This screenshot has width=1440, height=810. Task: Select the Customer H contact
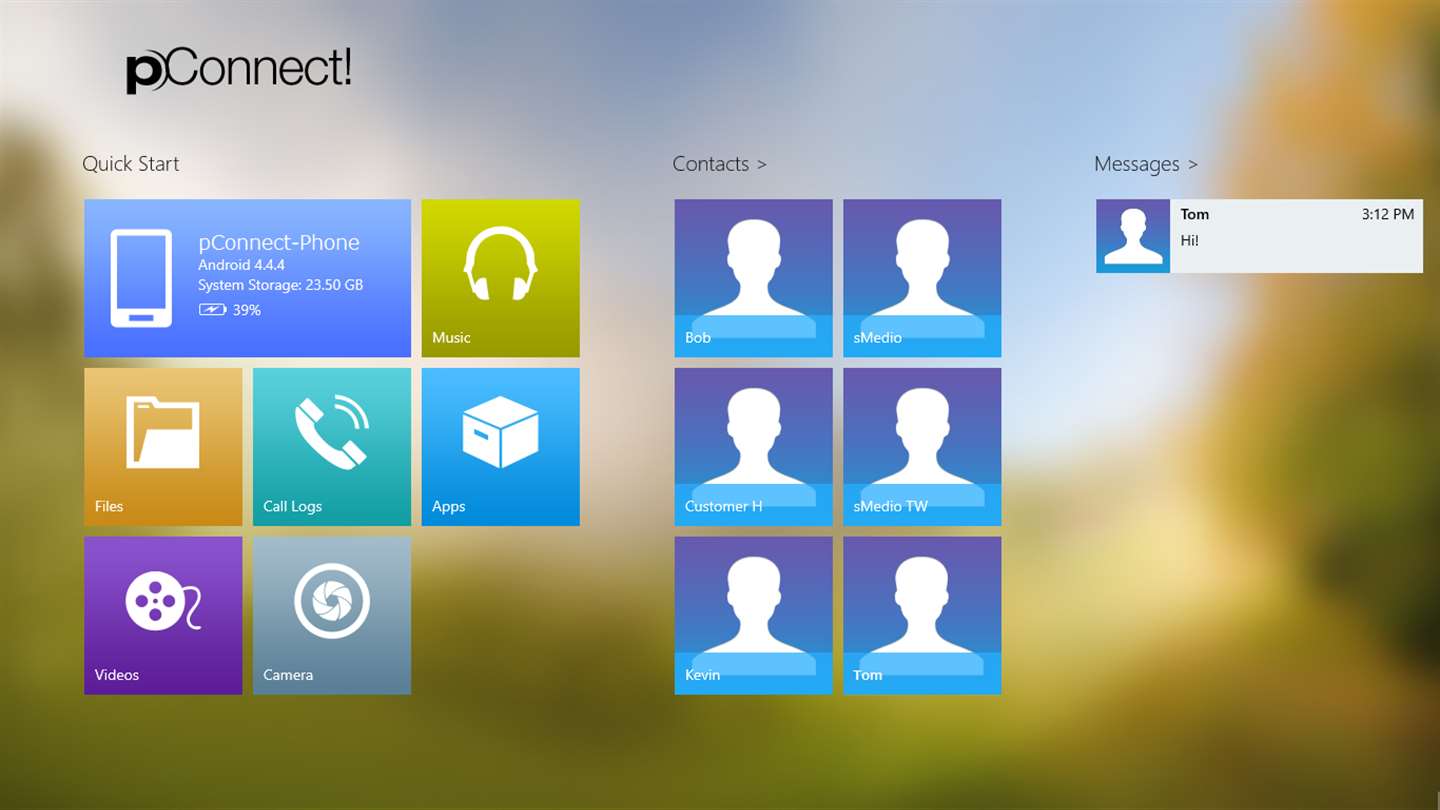pyautogui.click(x=753, y=446)
